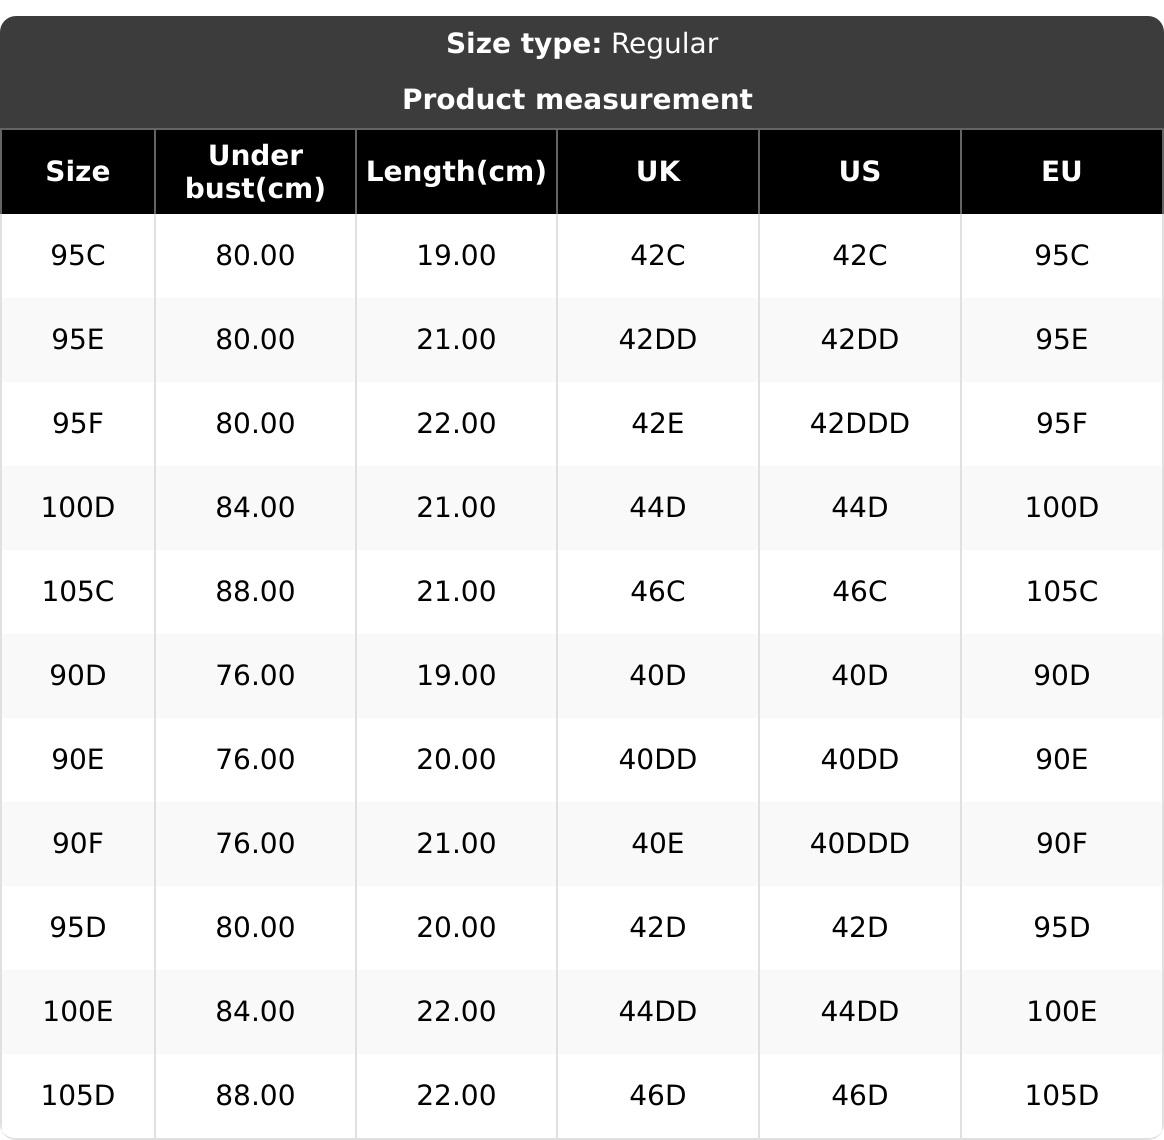Viewport: 1164px width, 1140px height.
Task: Click 105D in the Size column
Action: click(78, 1096)
